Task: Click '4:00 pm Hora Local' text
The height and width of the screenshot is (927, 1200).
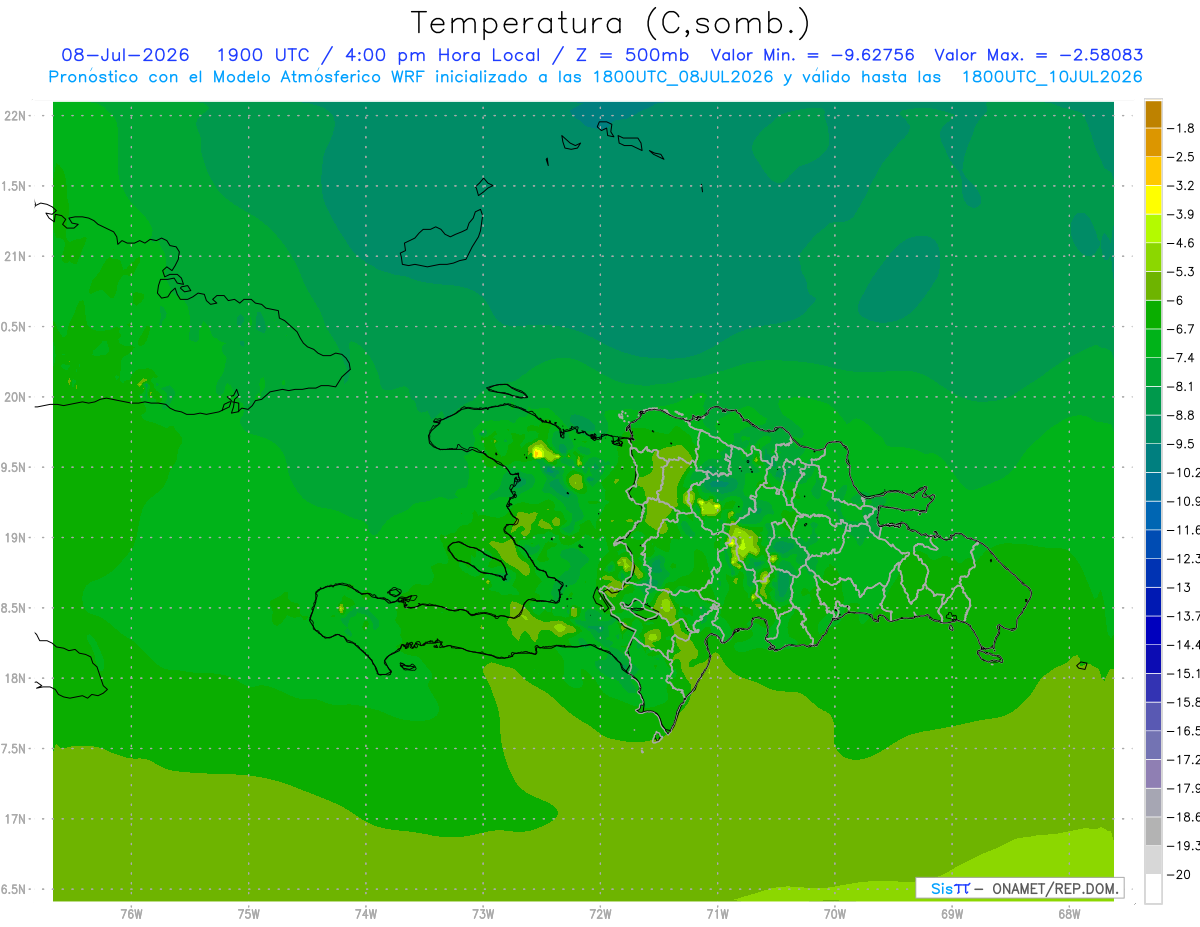Action: [443, 55]
